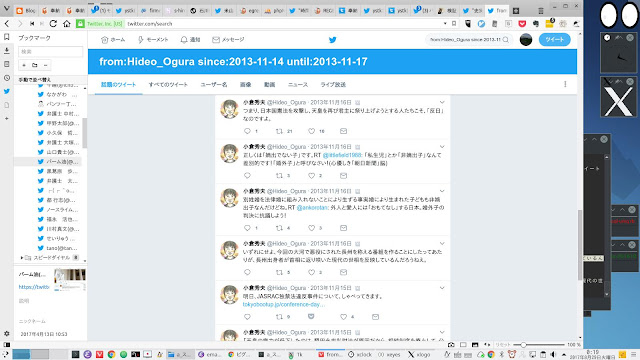Open the Notes side panel icon
Image resolution: width=640 pixels, height=360 pixels.
pos(7,64)
